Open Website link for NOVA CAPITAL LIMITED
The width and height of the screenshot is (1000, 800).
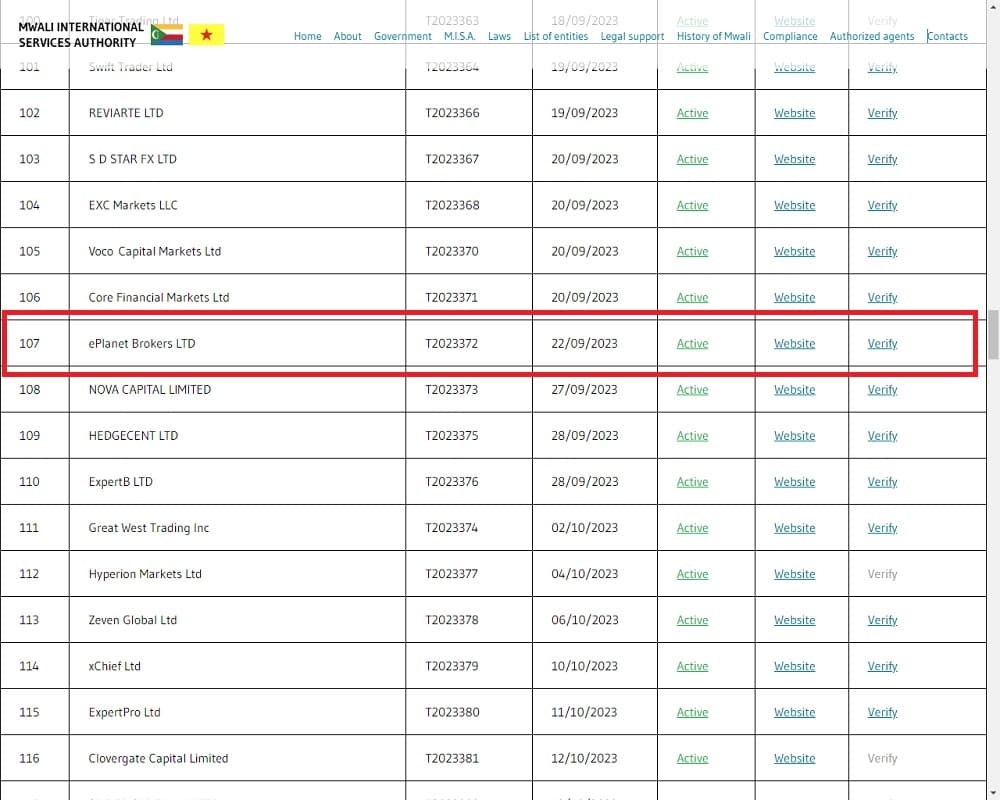[x=794, y=390]
